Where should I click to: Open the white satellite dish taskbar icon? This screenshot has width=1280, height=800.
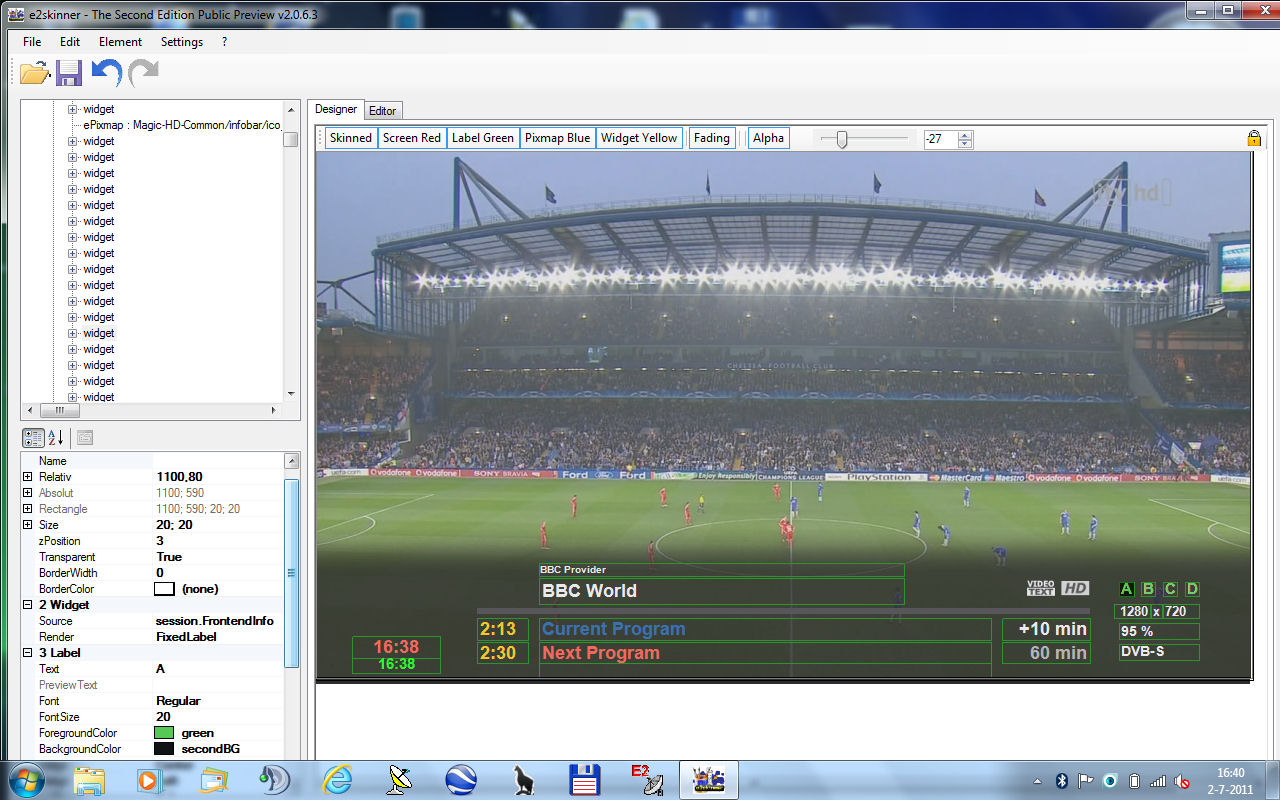pyautogui.click(x=400, y=779)
